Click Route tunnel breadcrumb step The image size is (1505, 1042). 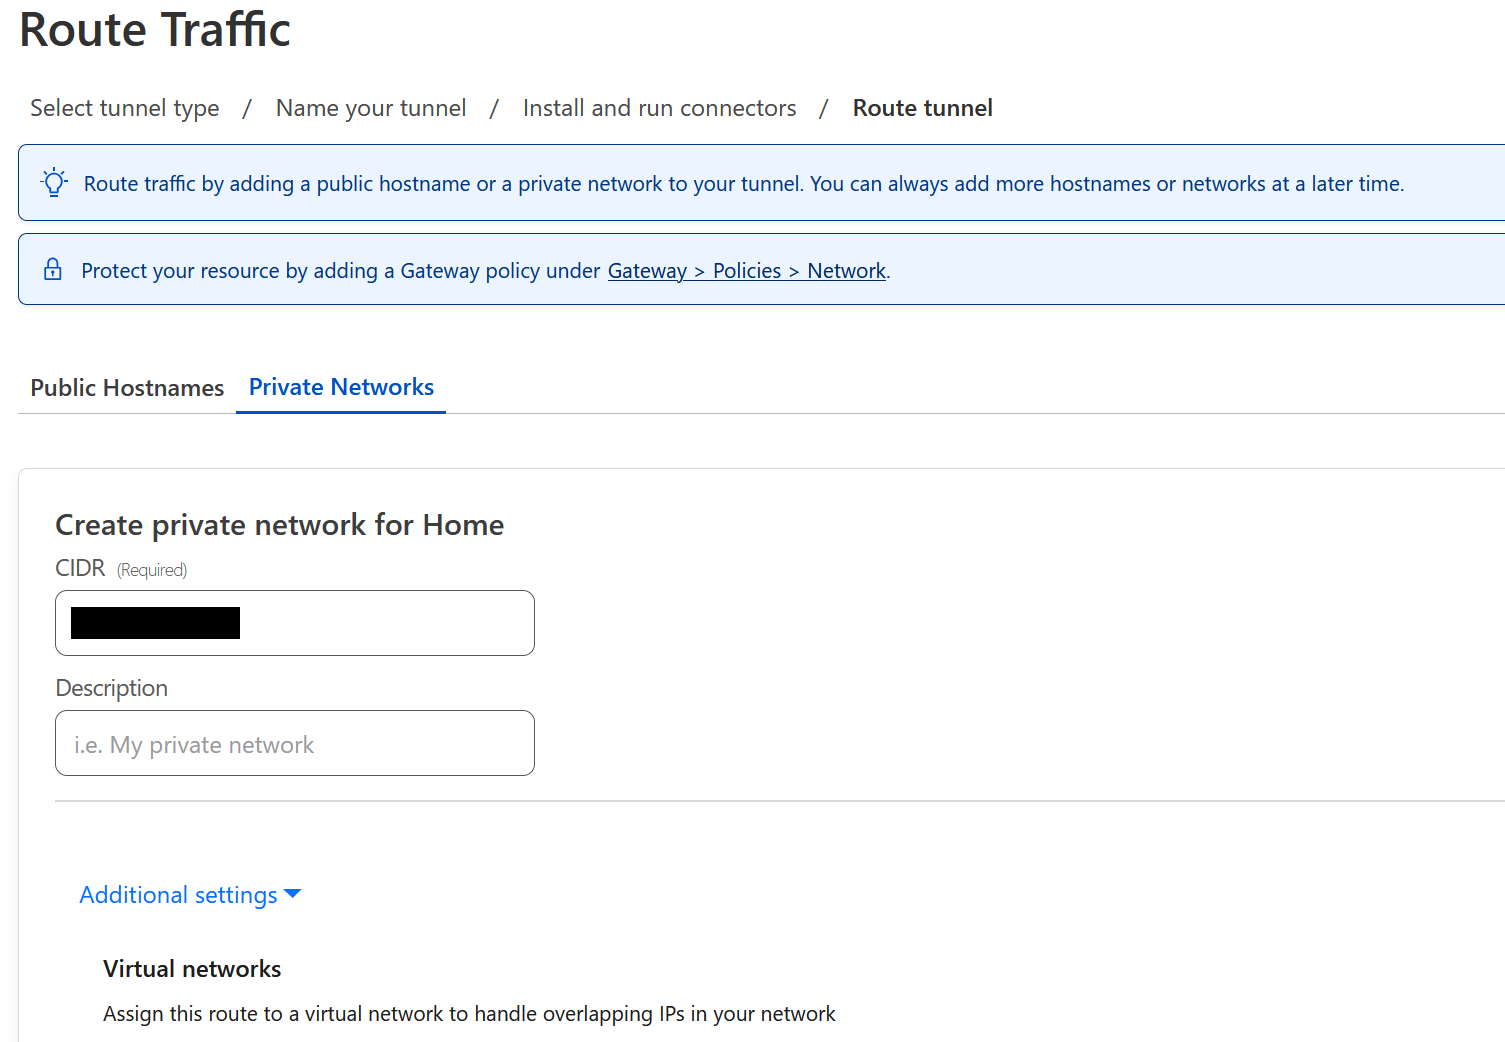(x=923, y=108)
